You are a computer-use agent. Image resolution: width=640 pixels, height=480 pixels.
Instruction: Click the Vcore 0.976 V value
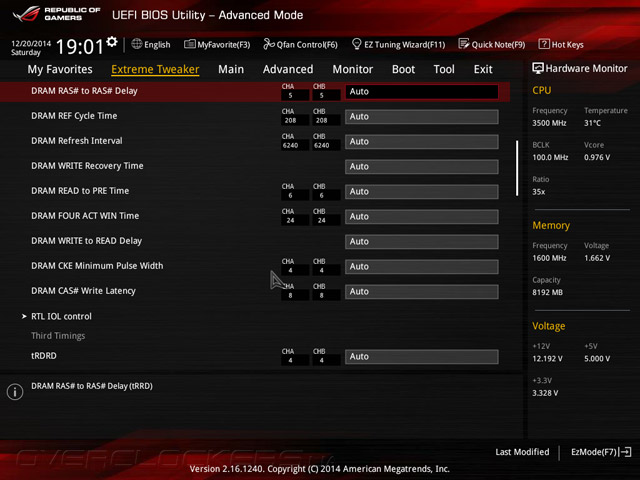[x=597, y=158]
